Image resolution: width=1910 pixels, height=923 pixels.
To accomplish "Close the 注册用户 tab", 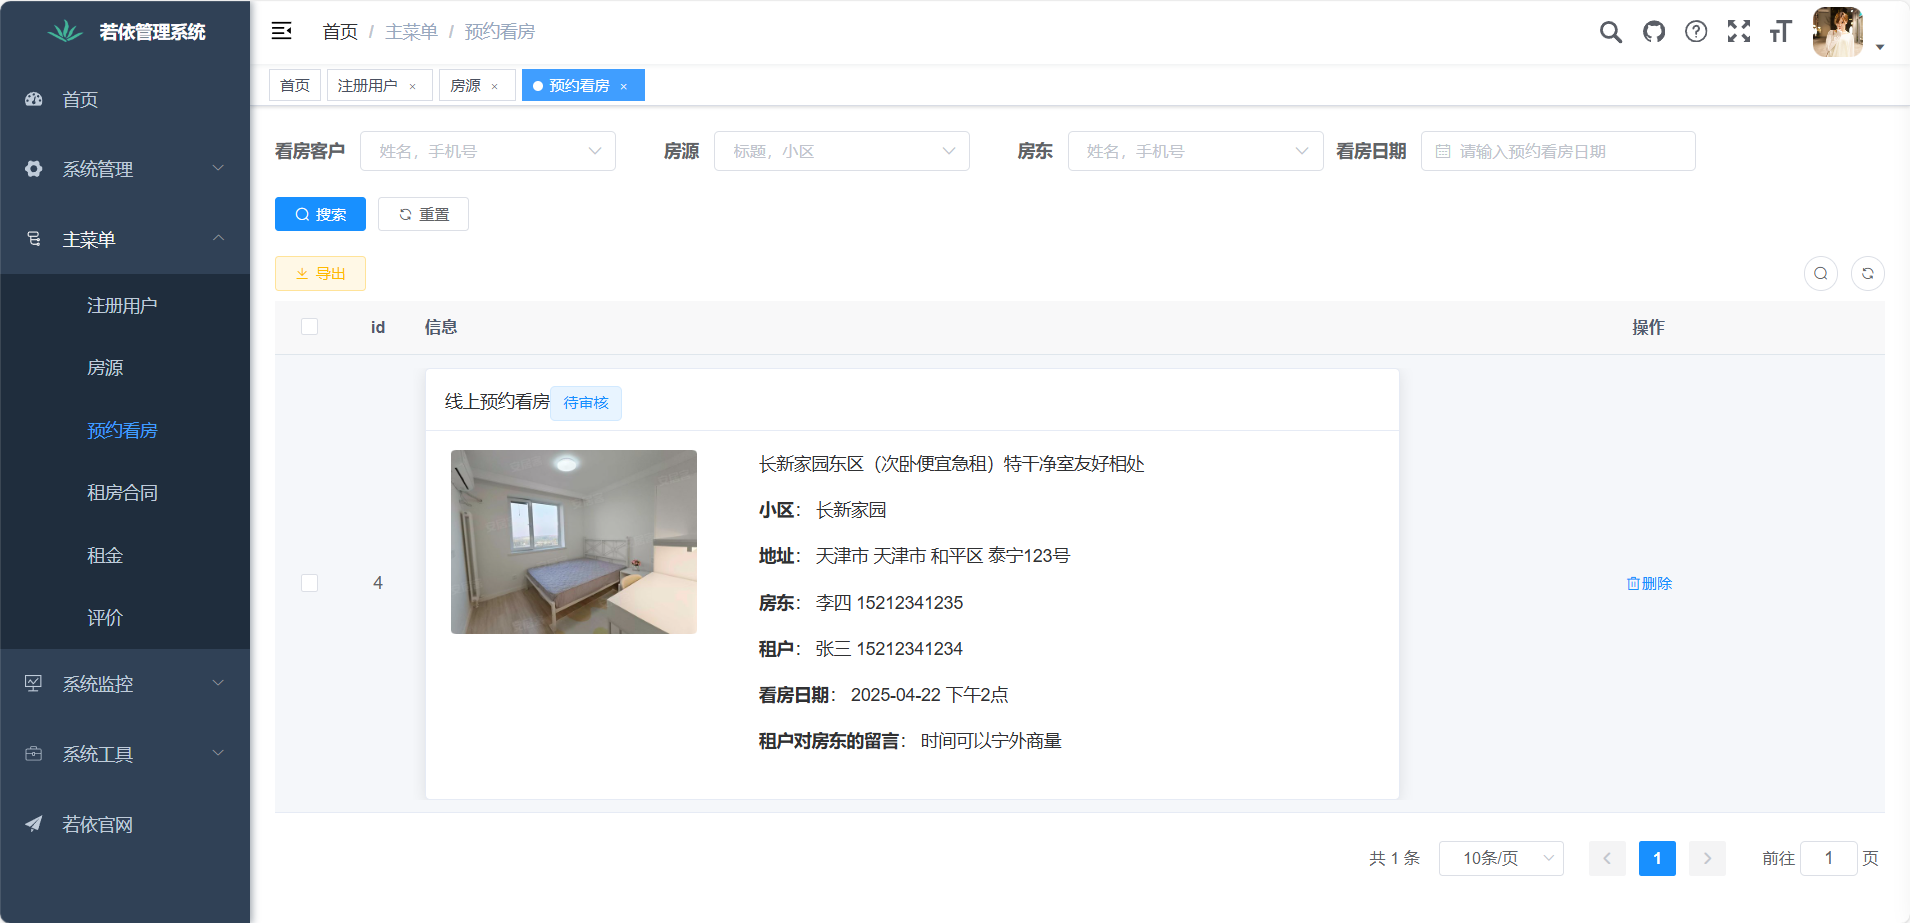I will tap(412, 86).
